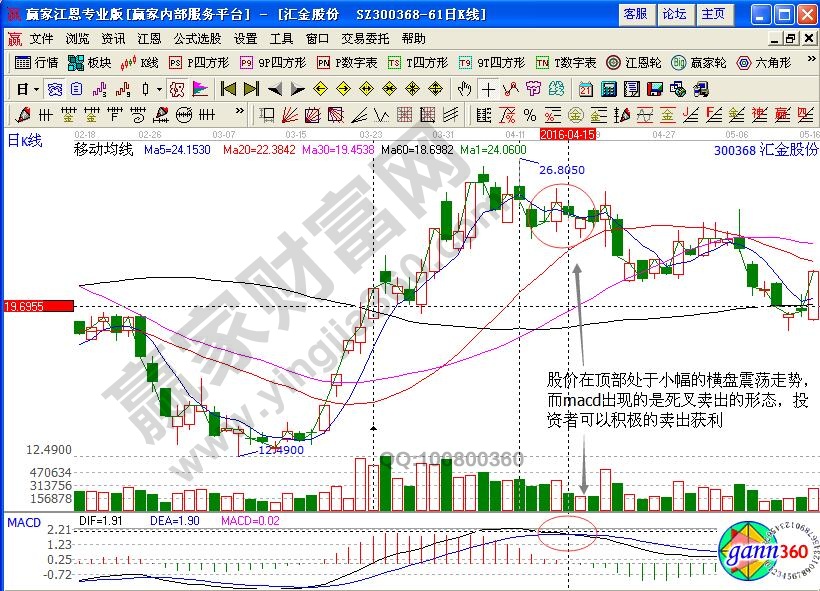Open the 赢家轮 tool
The image size is (820, 591).
coord(699,62)
